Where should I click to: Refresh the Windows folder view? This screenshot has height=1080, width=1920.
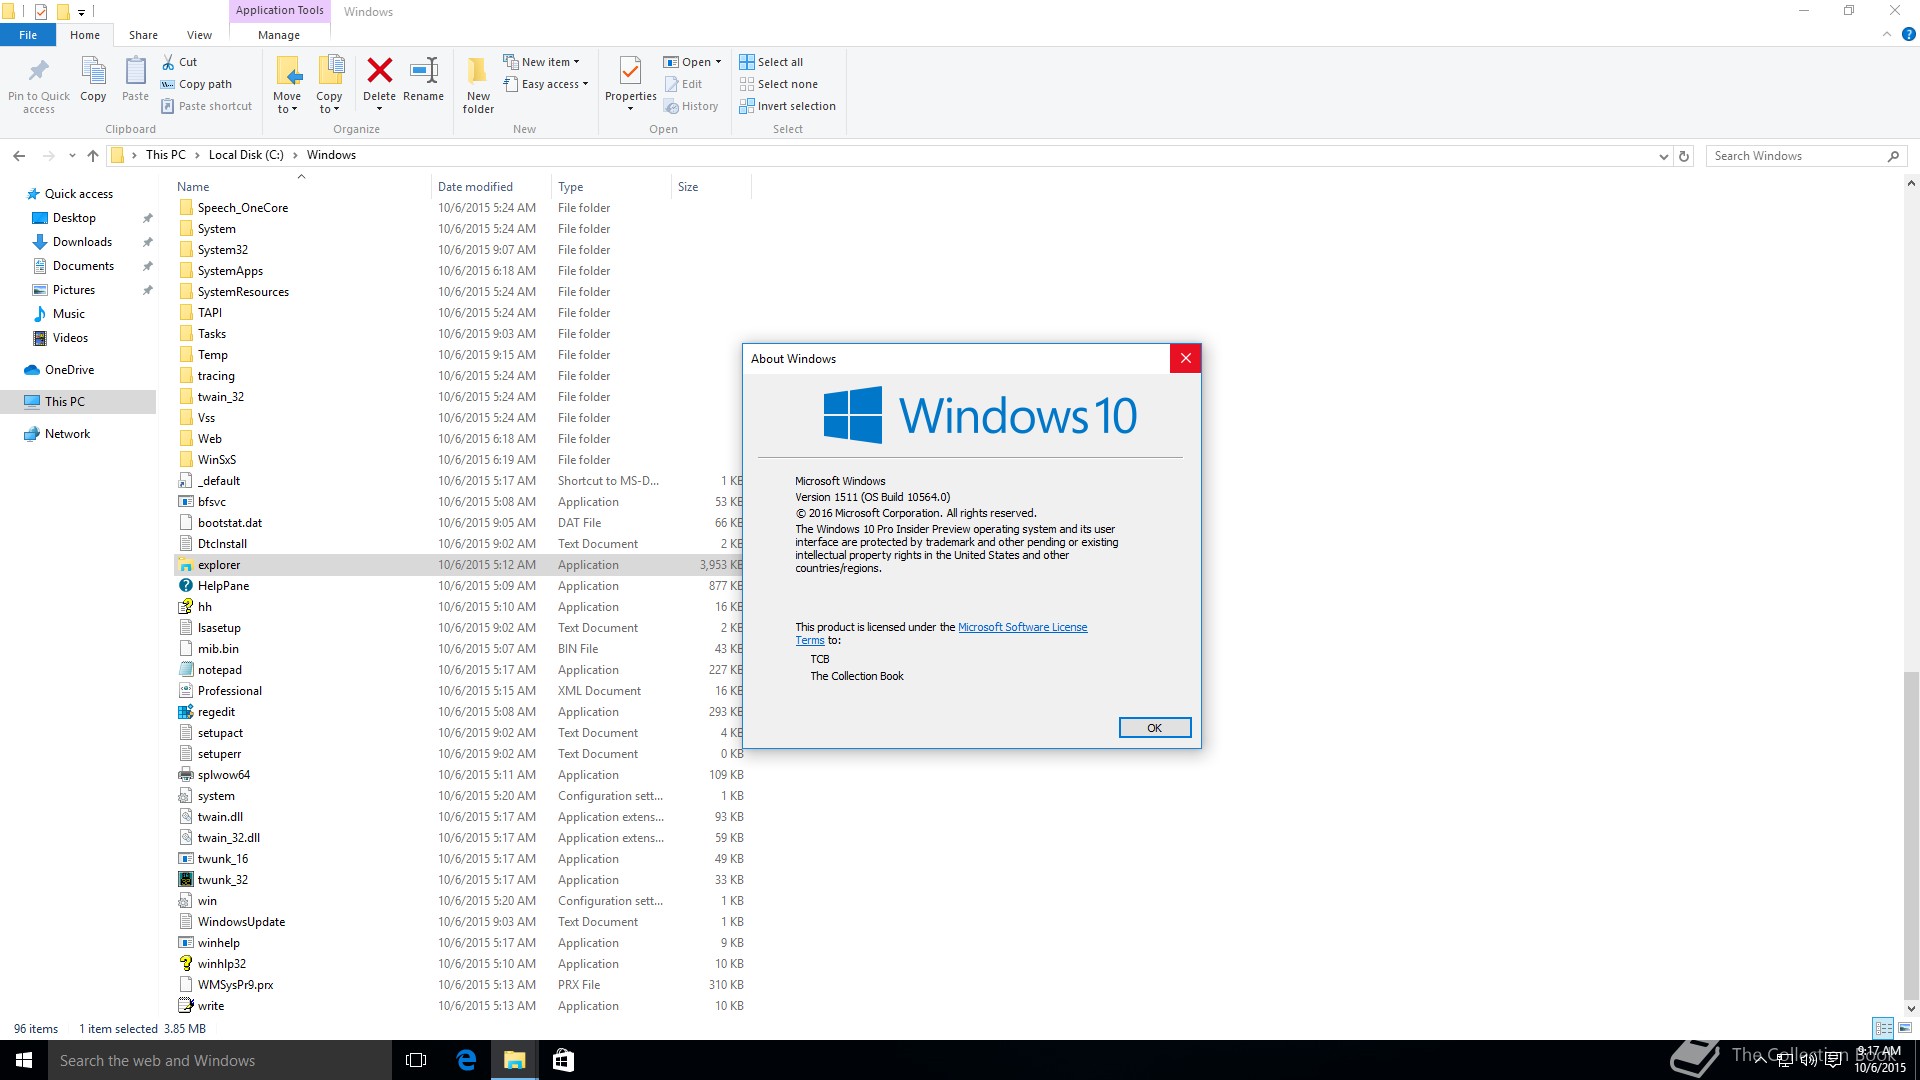[1684, 156]
